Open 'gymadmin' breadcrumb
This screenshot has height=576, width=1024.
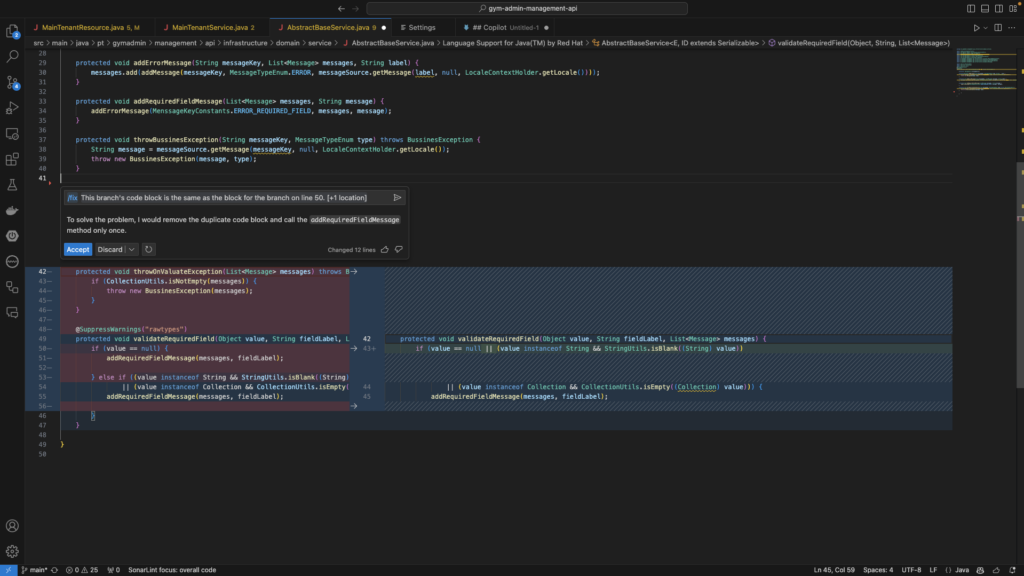(129, 43)
